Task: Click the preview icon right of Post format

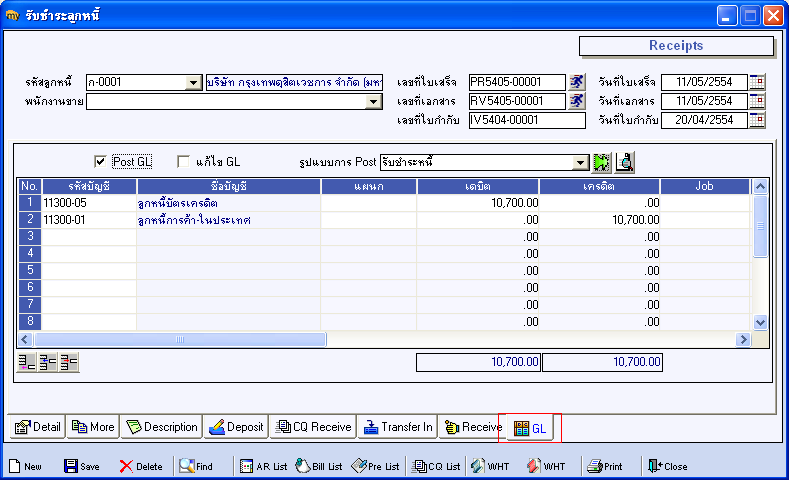Action: [x=624, y=161]
